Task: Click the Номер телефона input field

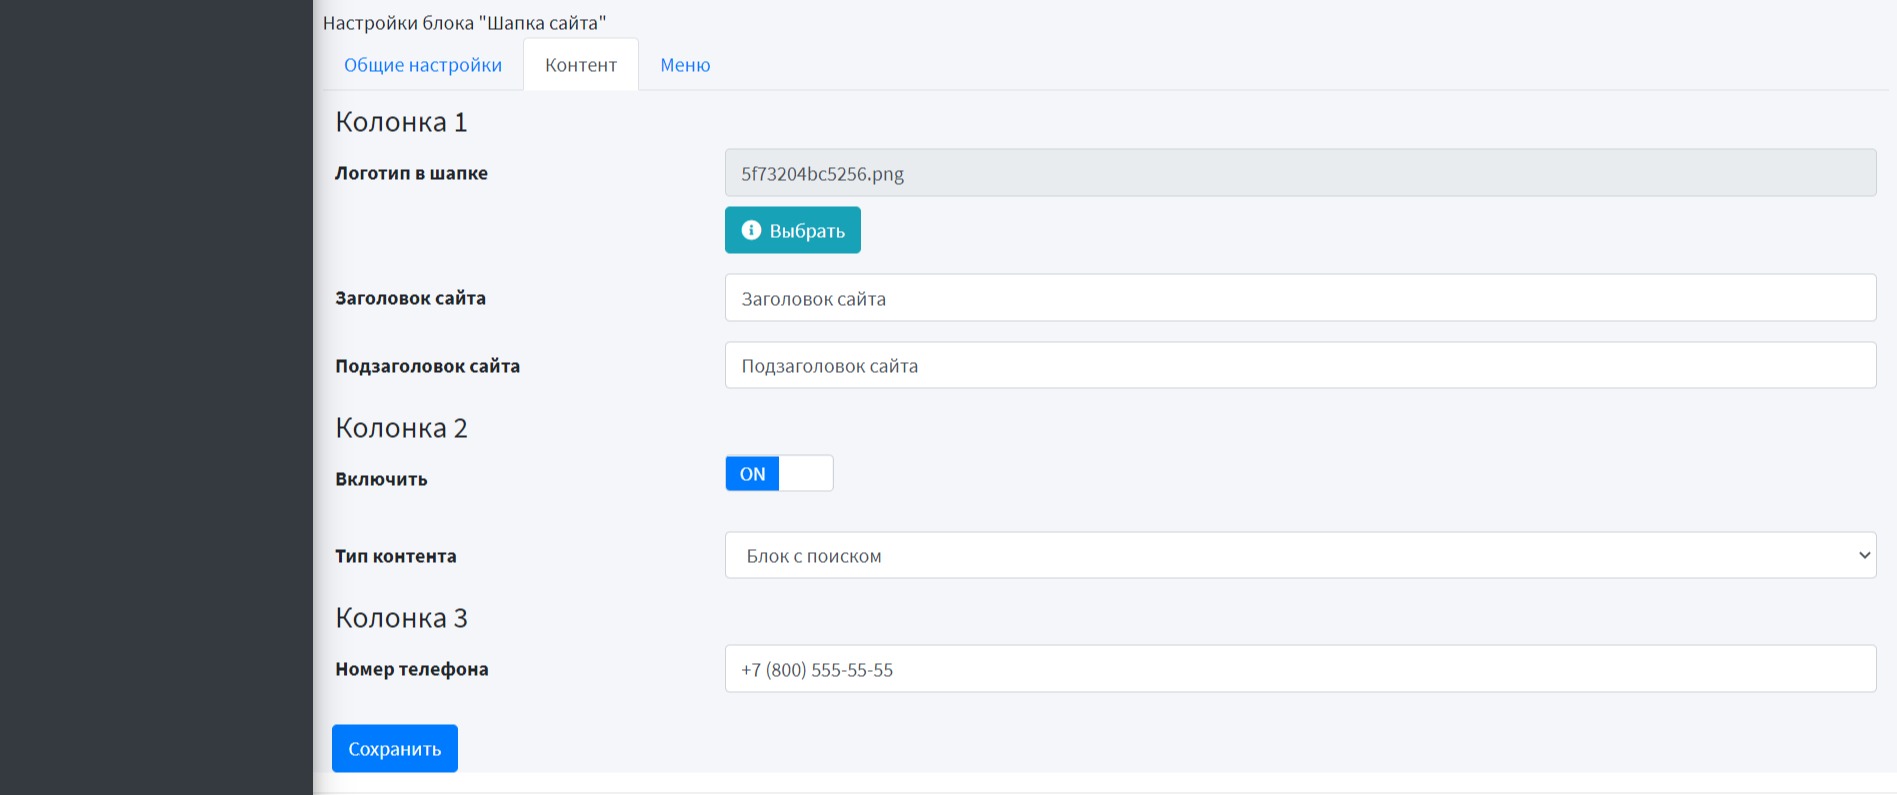Action: 1300,669
